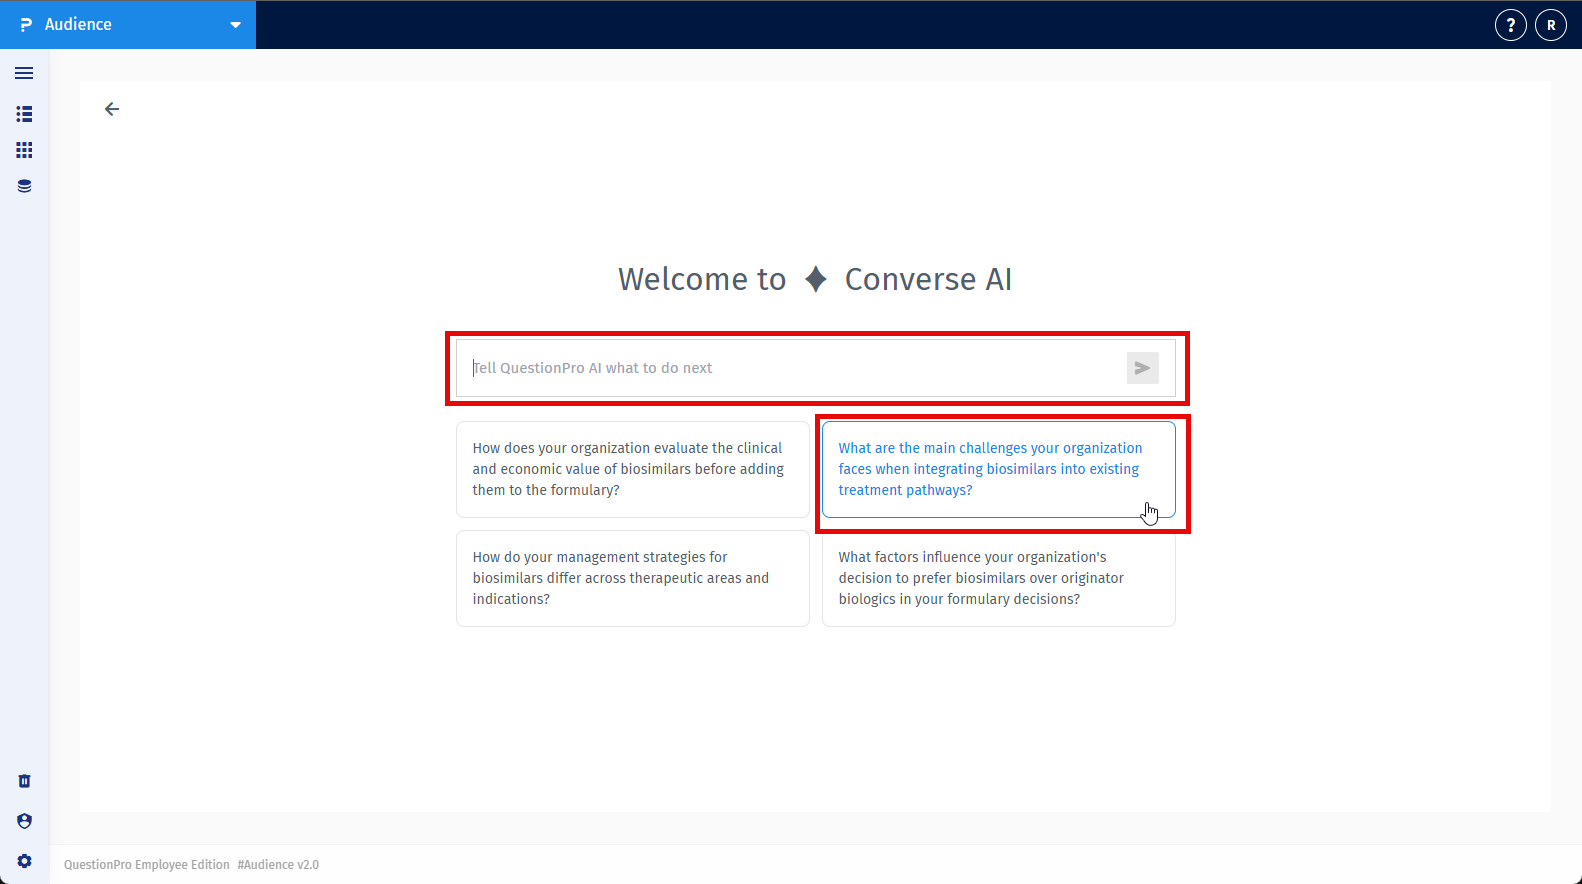Click the QuestionPro Employee Edition footer text
This screenshot has width=1582, height=884.
(147, 865)
